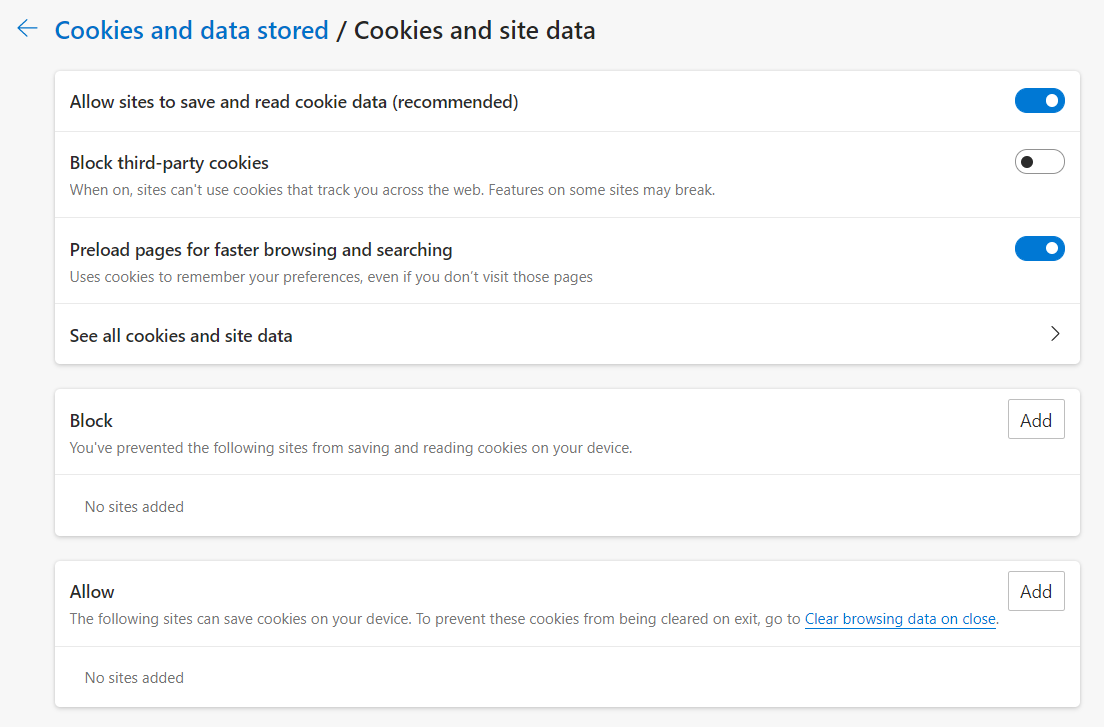
Task: Click the "Cookies and site data" page title
Action: tap(474, 30)
